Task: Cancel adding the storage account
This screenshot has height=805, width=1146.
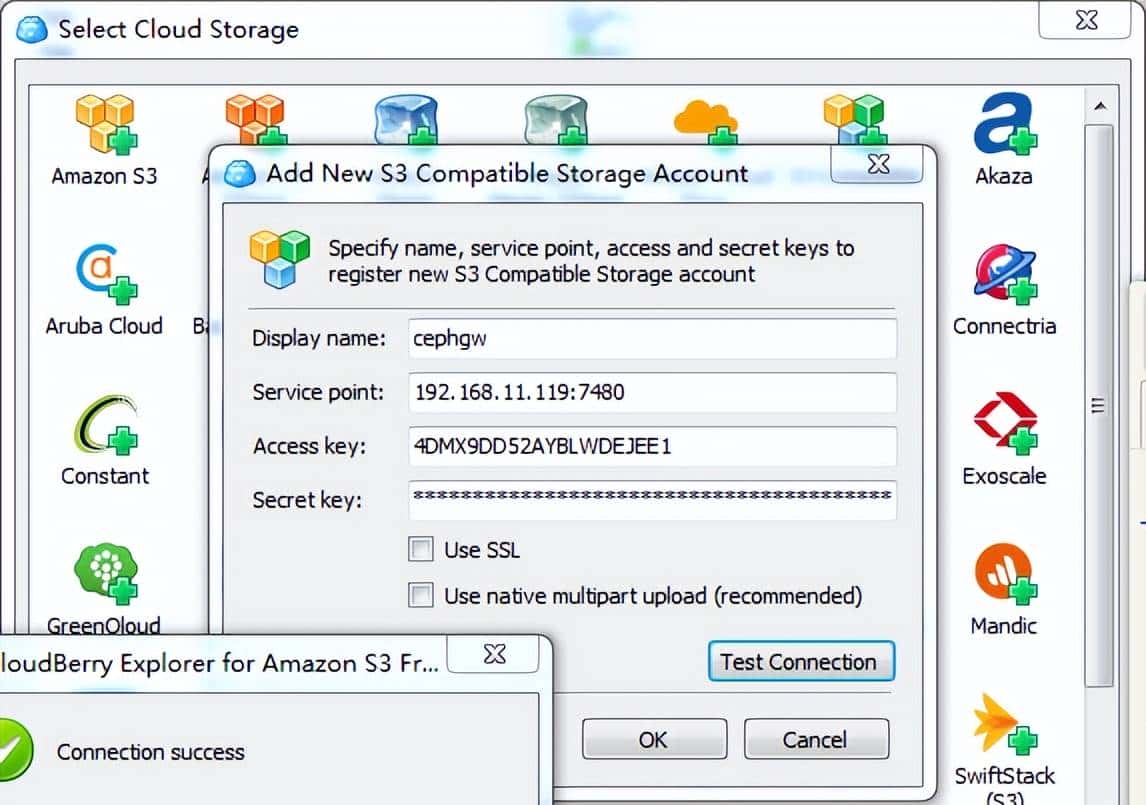Action: pyautogui.click(x=816, y=739)
